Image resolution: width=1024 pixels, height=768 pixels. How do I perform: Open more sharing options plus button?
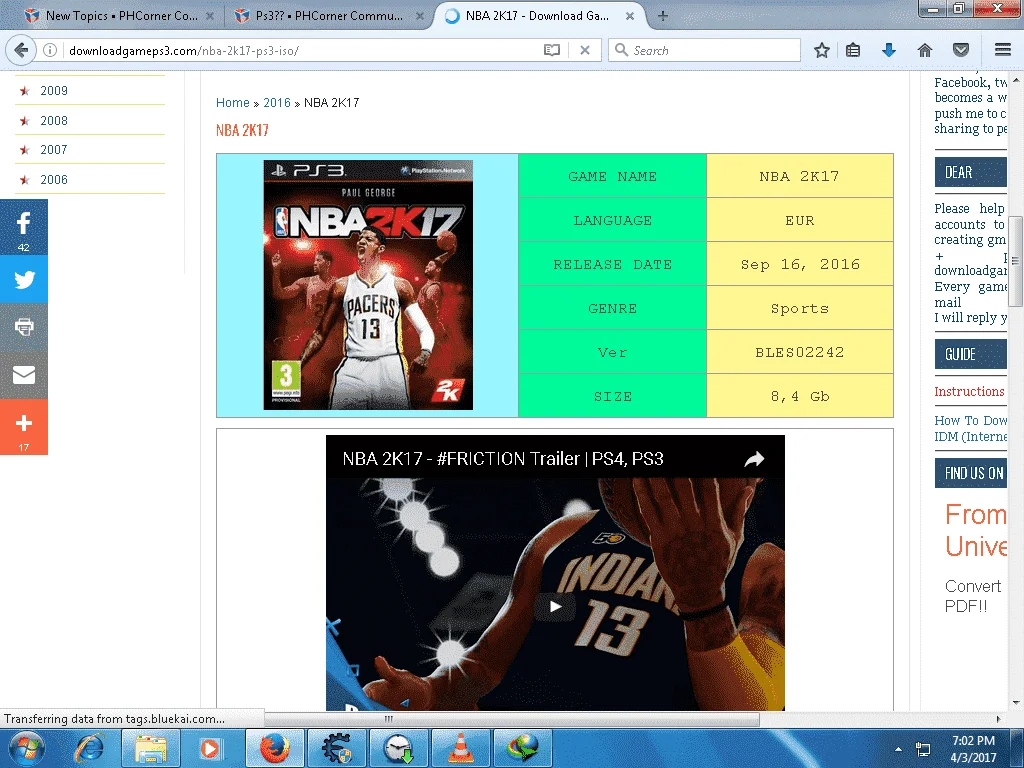(24, 427)
